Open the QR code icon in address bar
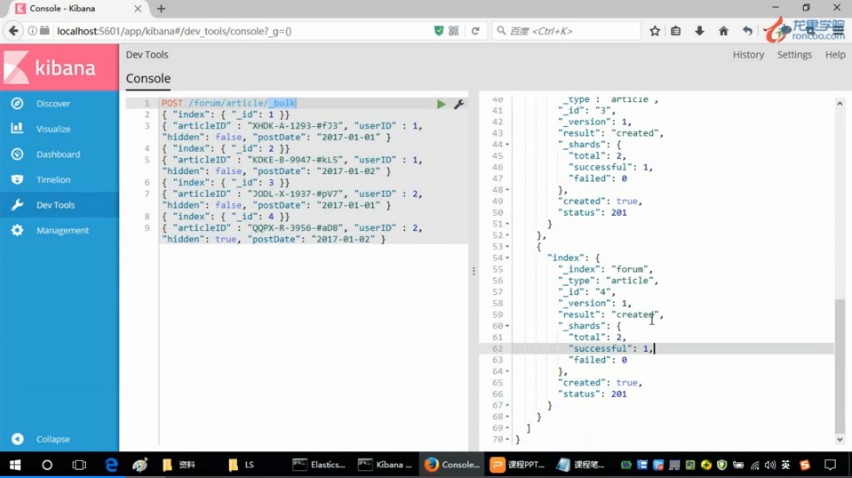Viewport: 852px width, 478px height. [x=454, y=31]
